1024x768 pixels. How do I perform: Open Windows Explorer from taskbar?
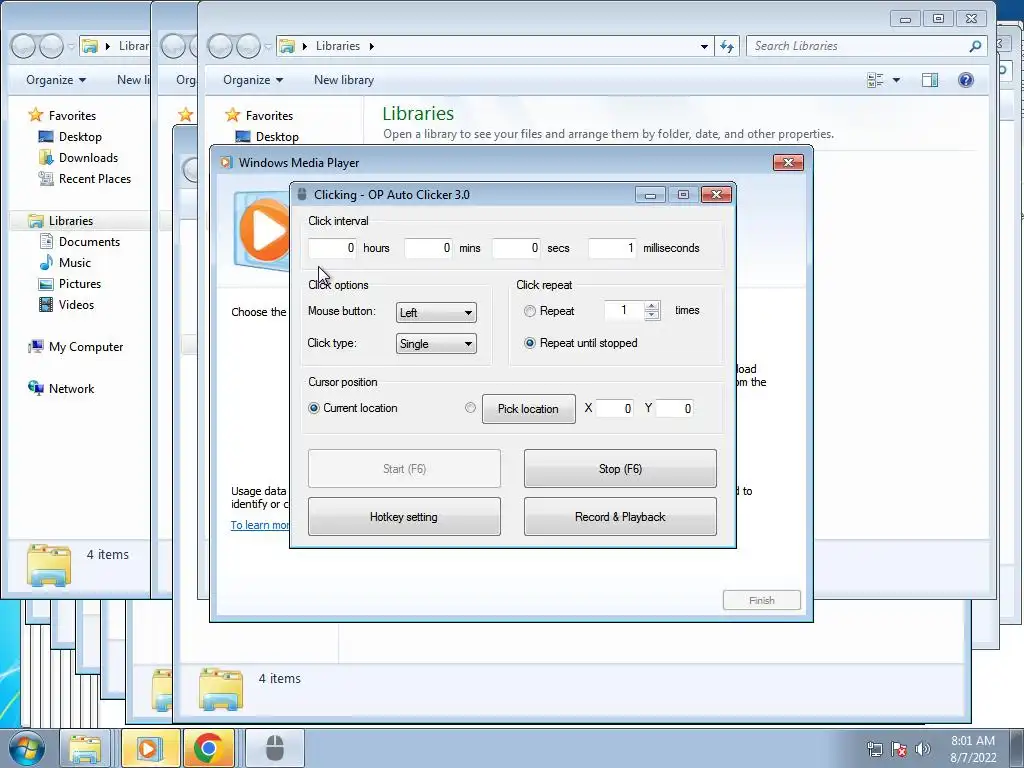[85, 748]
